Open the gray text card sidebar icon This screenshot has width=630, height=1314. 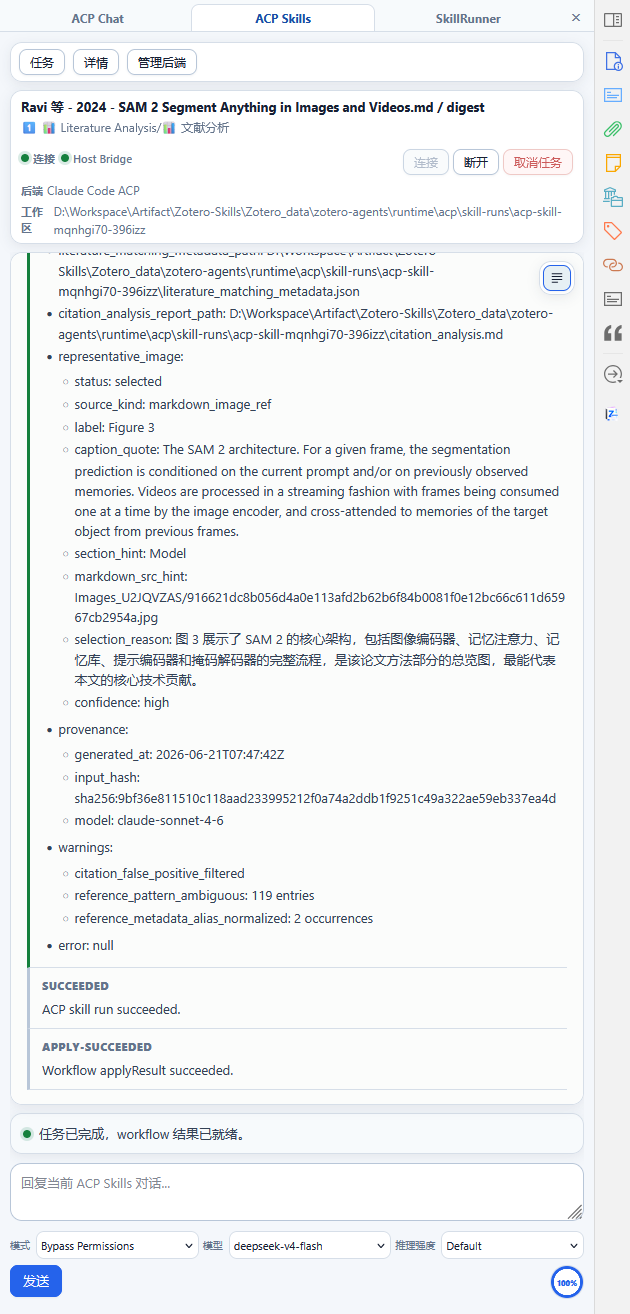613,298
